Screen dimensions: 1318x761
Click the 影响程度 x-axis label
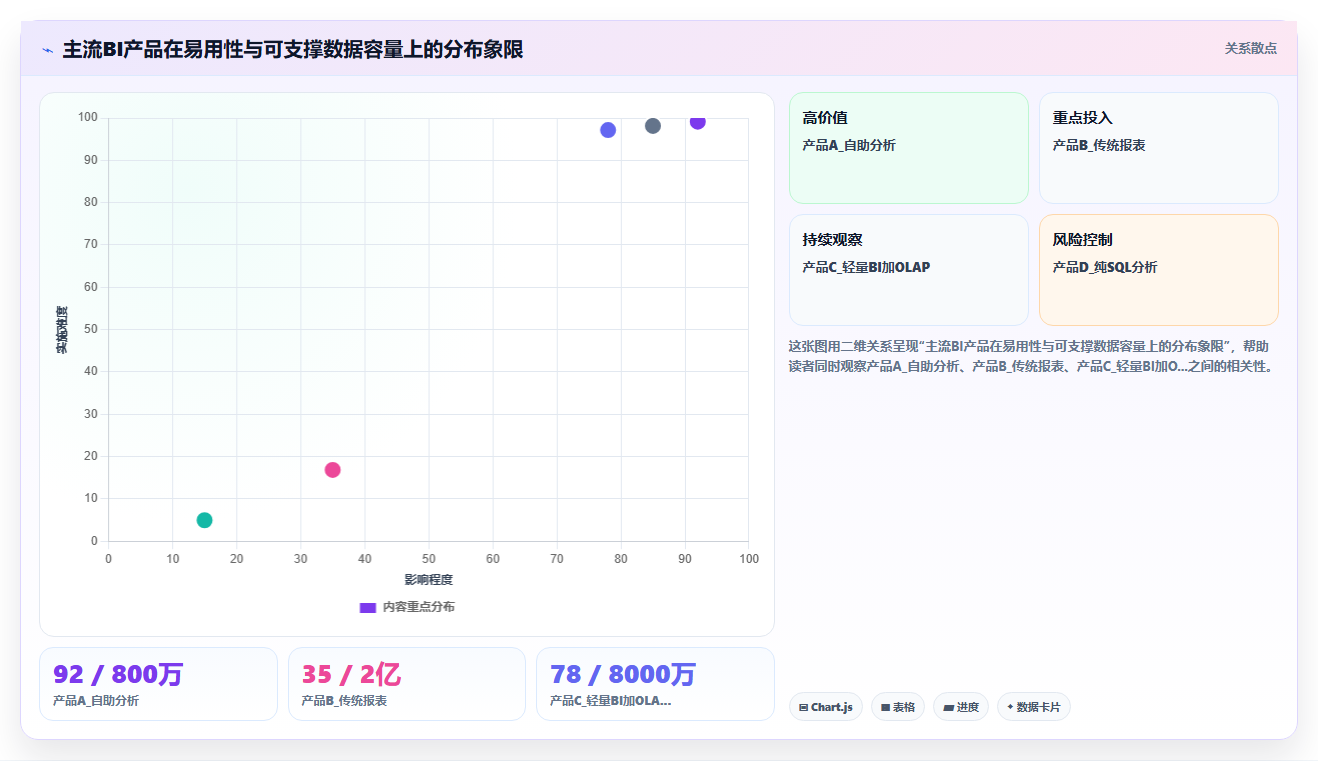tap(429, 580)
